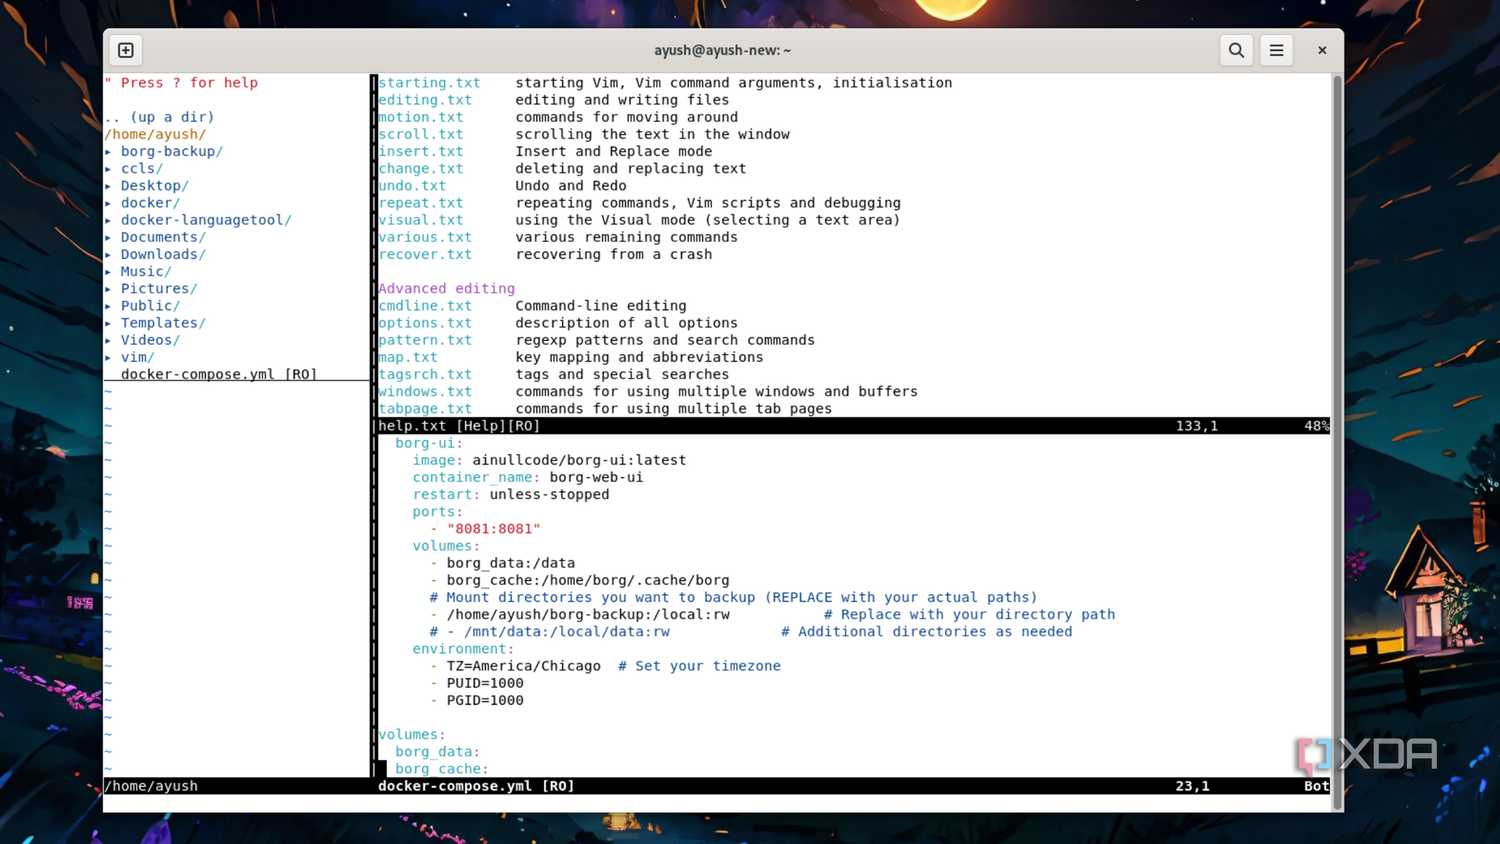The width and height of the screenshot is (1500, 844).
Task: Expand the borg-backup folder arrow
Action: click(x=108, y=152)
